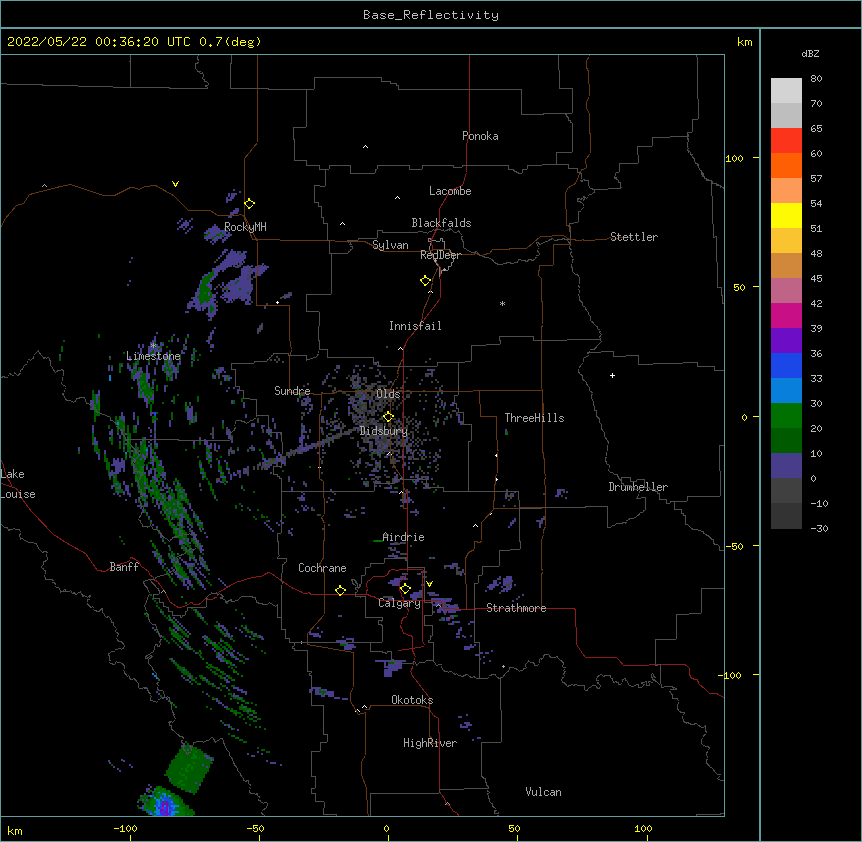Click the yellow marker over Calgary

[405, 589]
